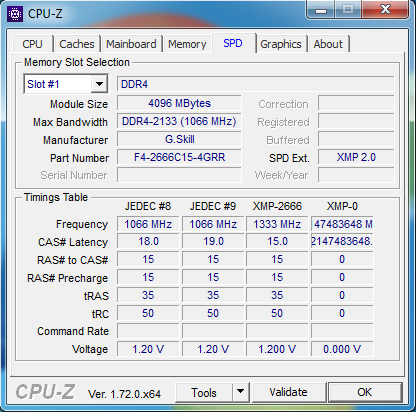
Task: Click the empty Correction field
Action: coord(356,103)
